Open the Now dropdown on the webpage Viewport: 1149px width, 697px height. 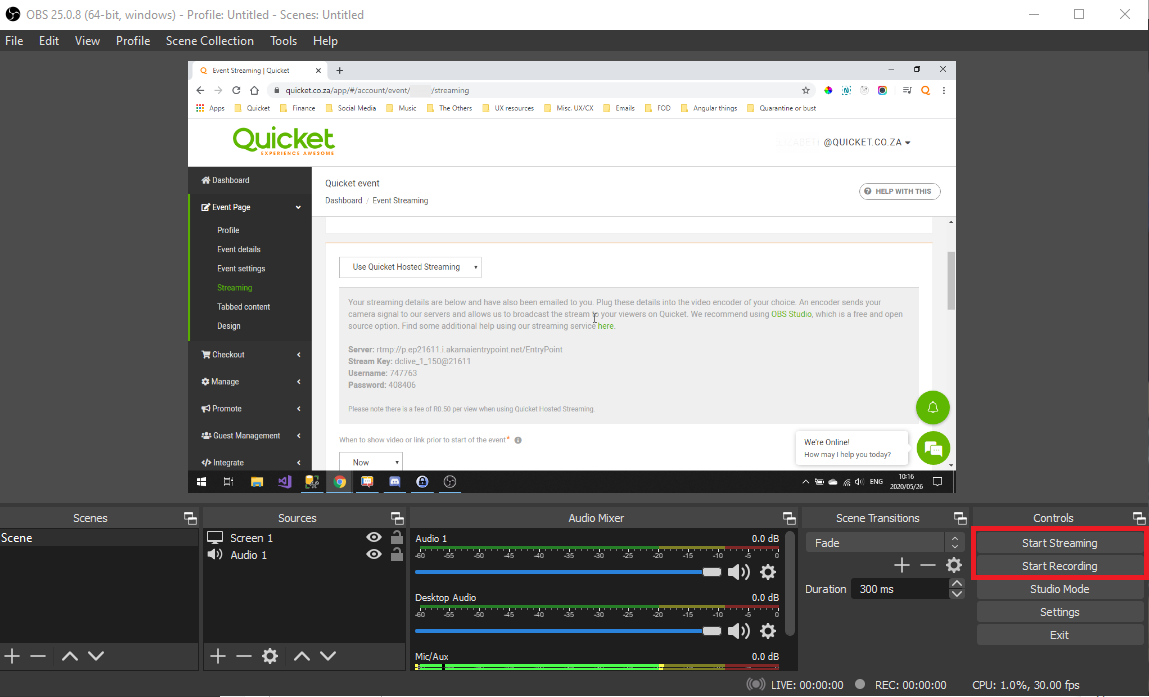(x=370, y=461)
